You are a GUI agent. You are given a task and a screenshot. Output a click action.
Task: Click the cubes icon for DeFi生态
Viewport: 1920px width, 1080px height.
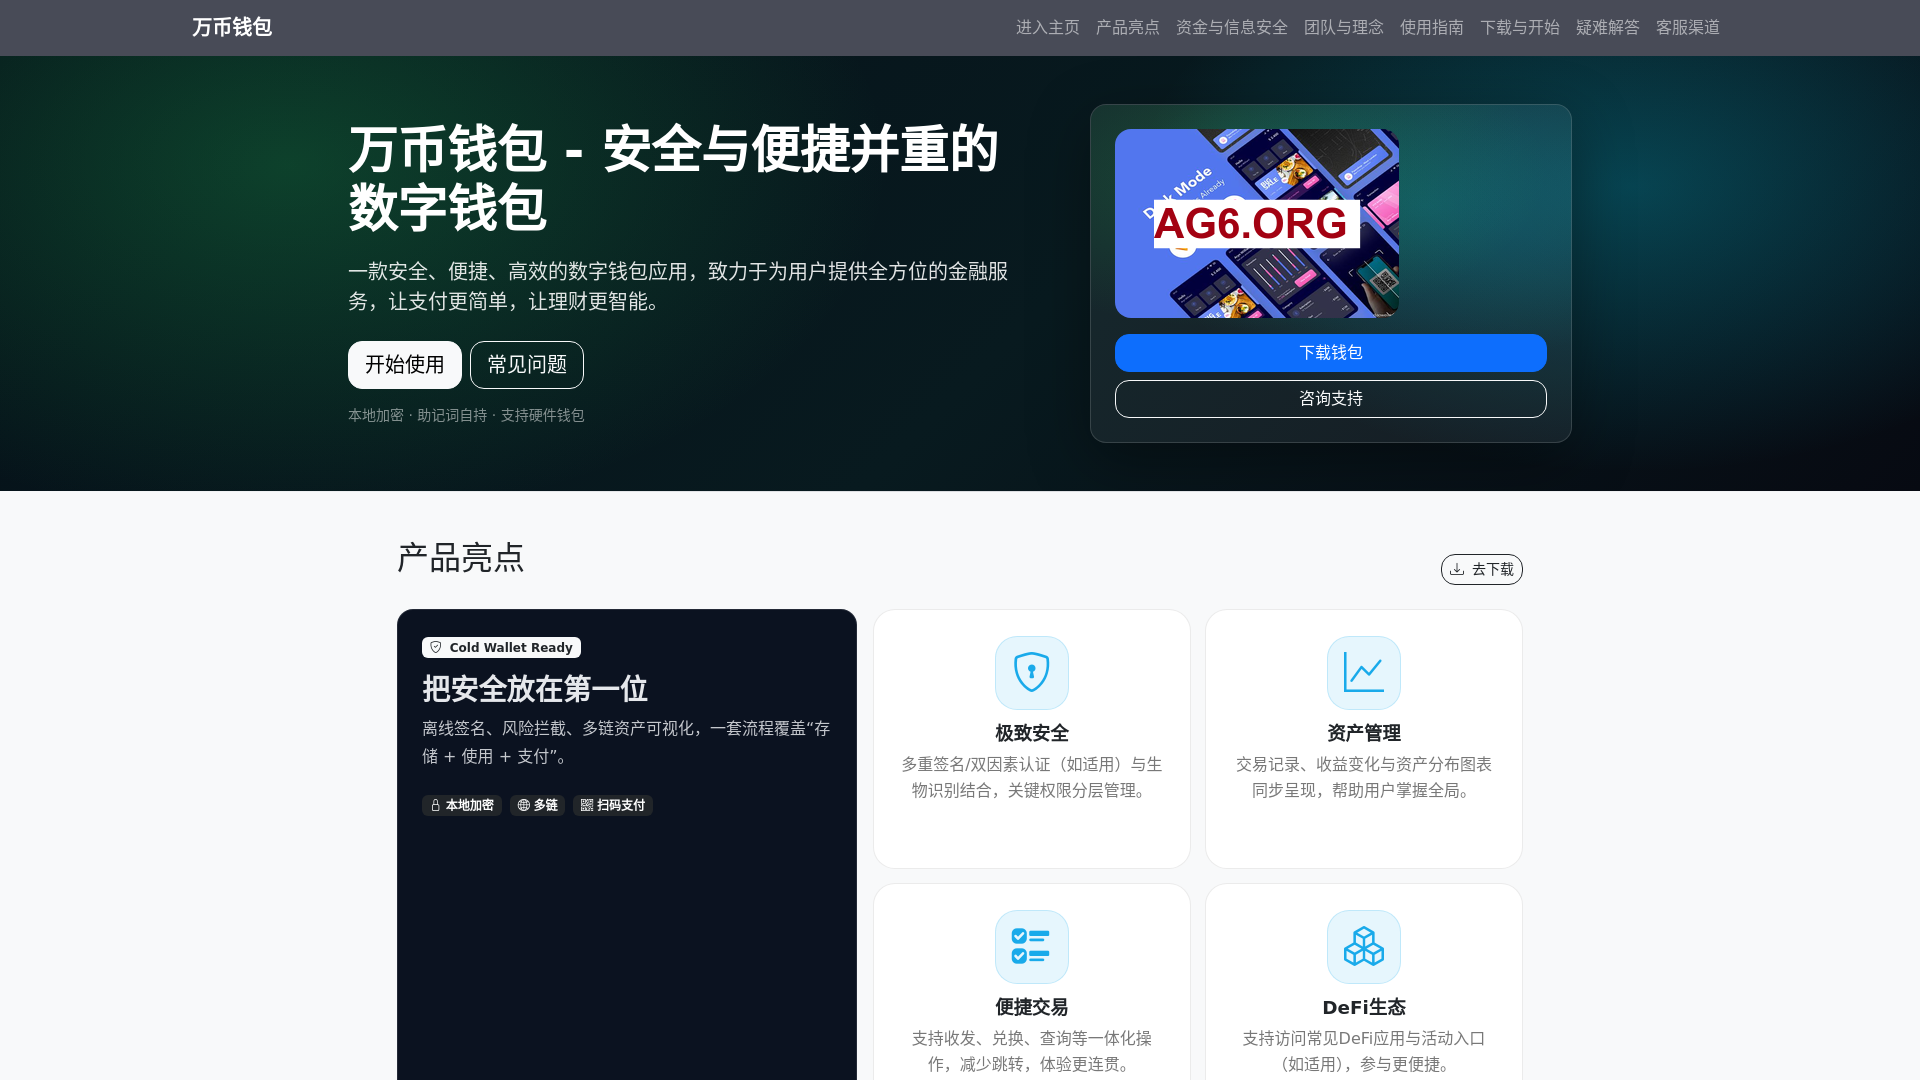(1364, 947)
